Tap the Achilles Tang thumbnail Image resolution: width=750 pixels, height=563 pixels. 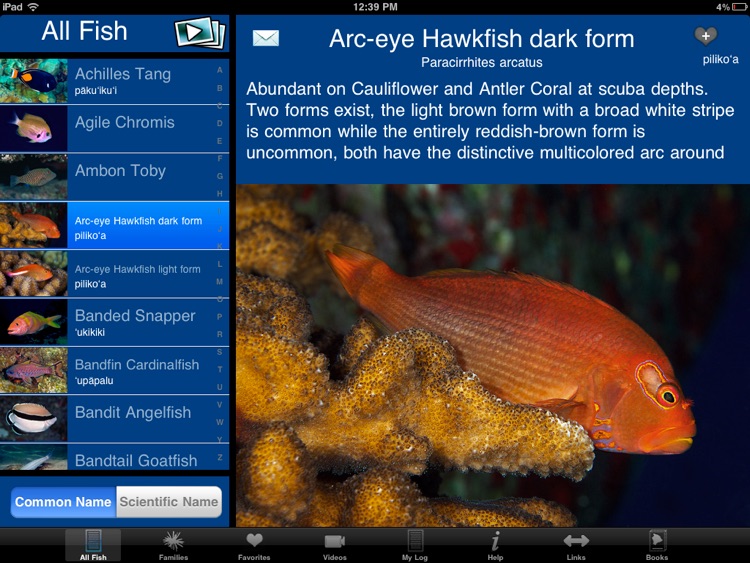click(x=33, y=81)
